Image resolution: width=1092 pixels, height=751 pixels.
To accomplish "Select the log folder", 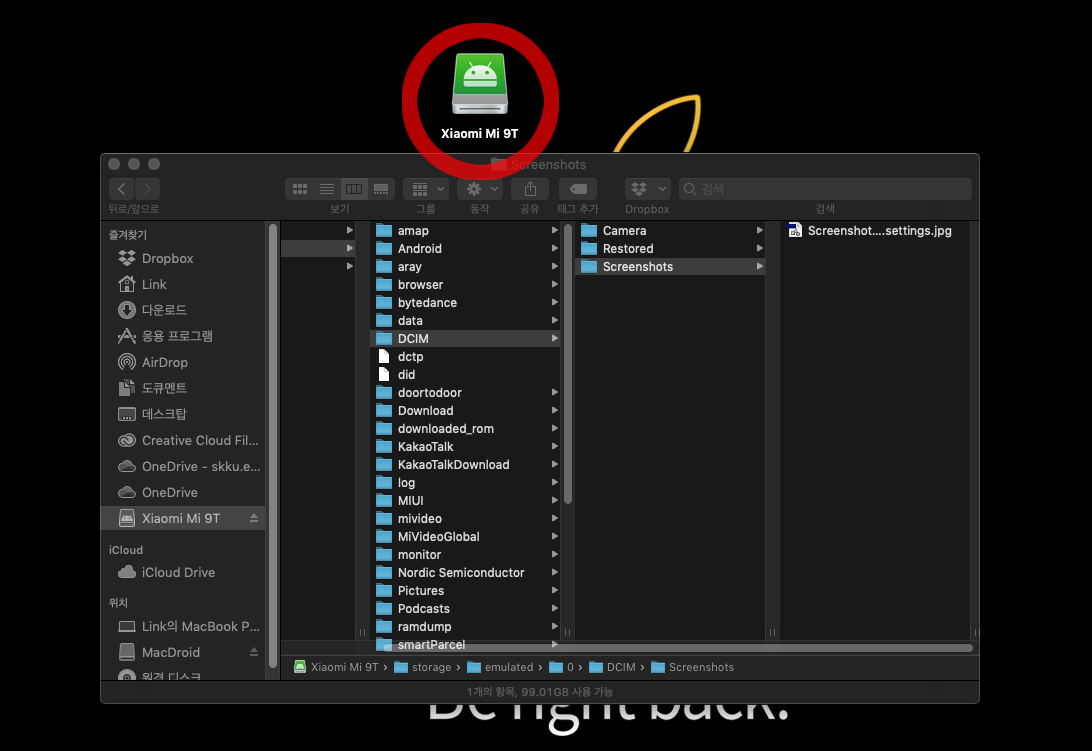I will [x=465, y=483].
